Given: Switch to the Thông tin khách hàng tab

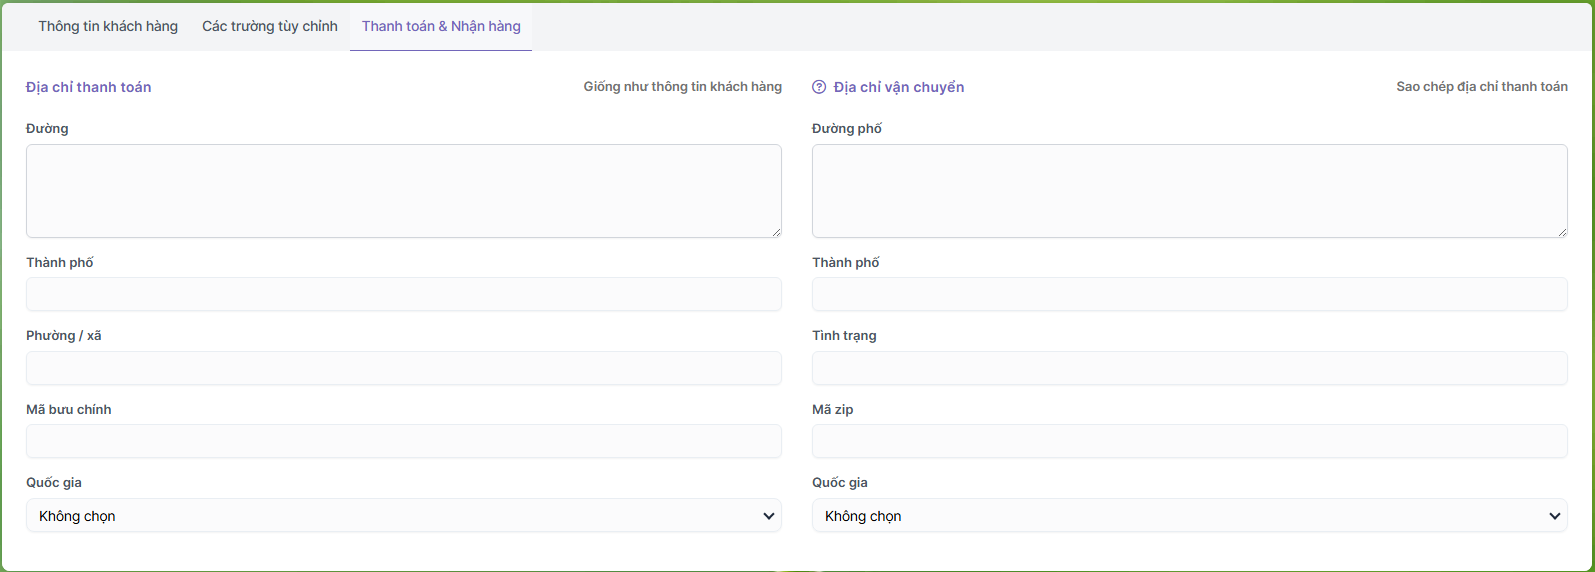Looking at the screenshot, I should (x=108, y=26).
